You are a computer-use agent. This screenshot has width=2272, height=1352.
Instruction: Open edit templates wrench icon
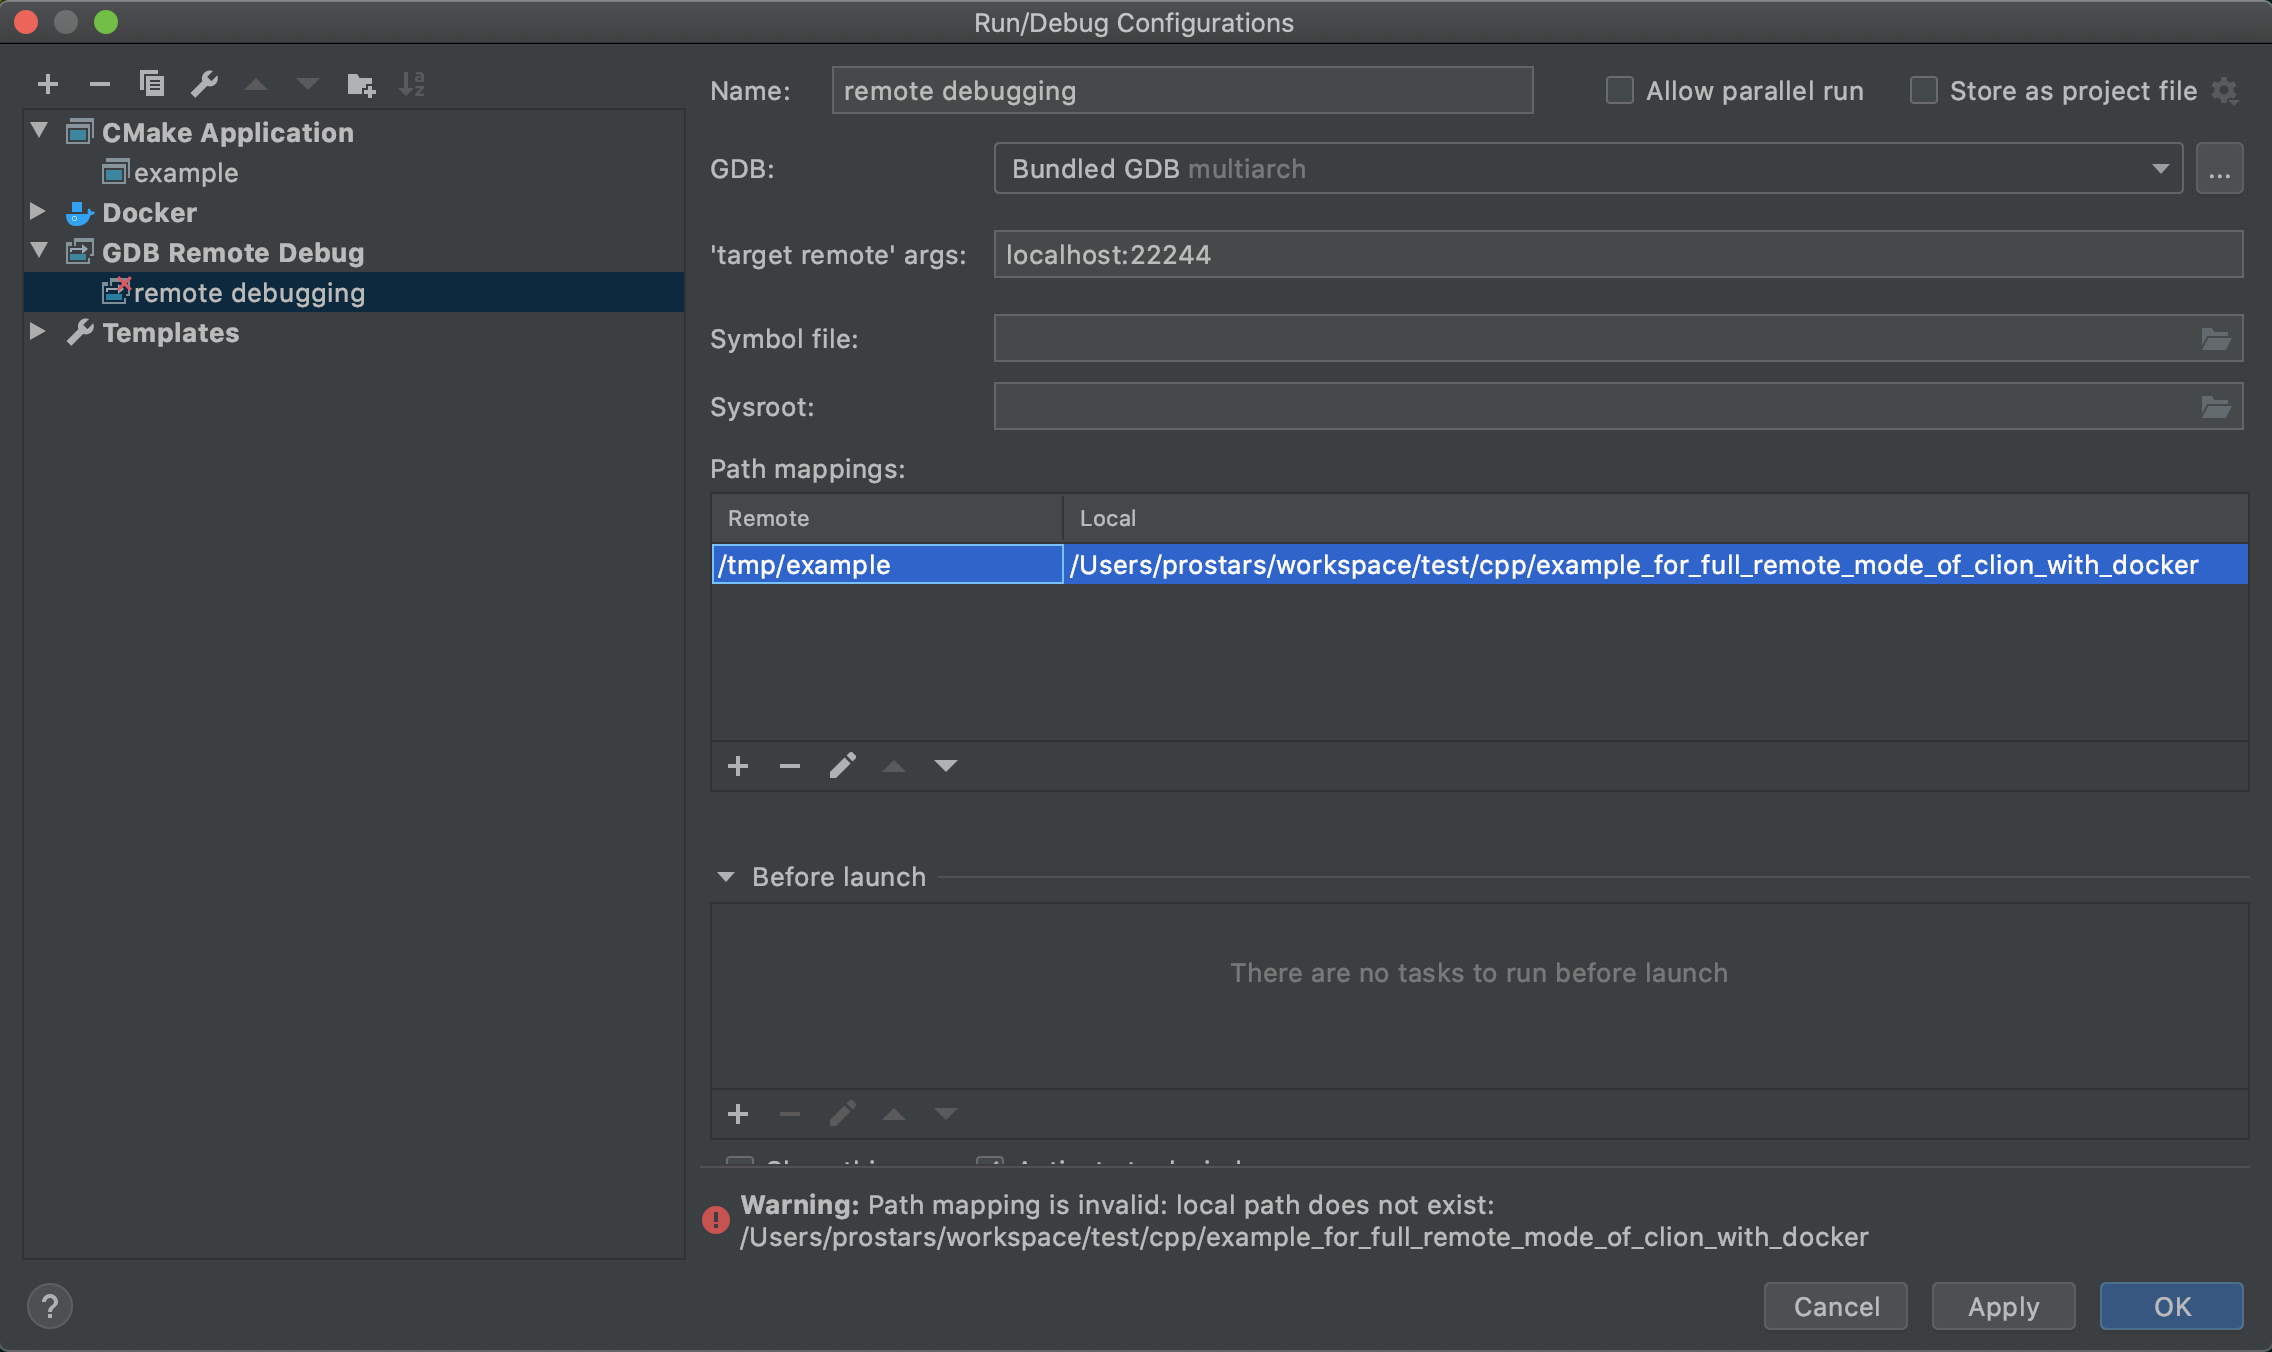click(x=204, y=84)
